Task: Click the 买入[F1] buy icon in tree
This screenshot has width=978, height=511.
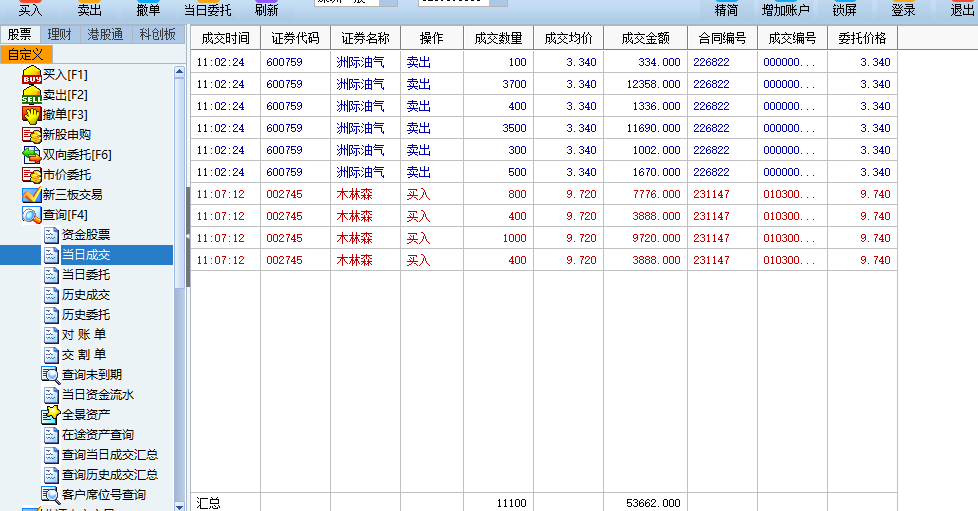Action: point(31,75)
